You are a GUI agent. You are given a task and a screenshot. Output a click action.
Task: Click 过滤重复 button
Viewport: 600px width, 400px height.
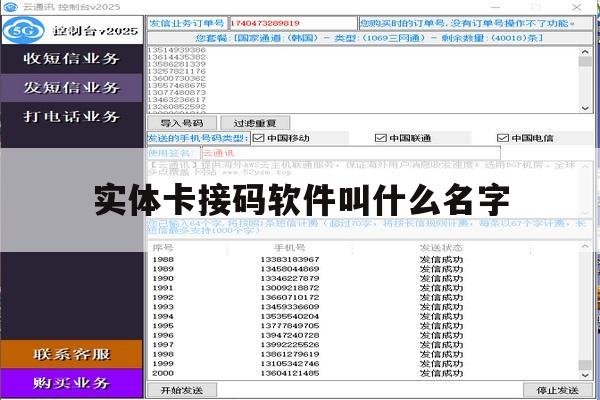(x=255, y=123)
